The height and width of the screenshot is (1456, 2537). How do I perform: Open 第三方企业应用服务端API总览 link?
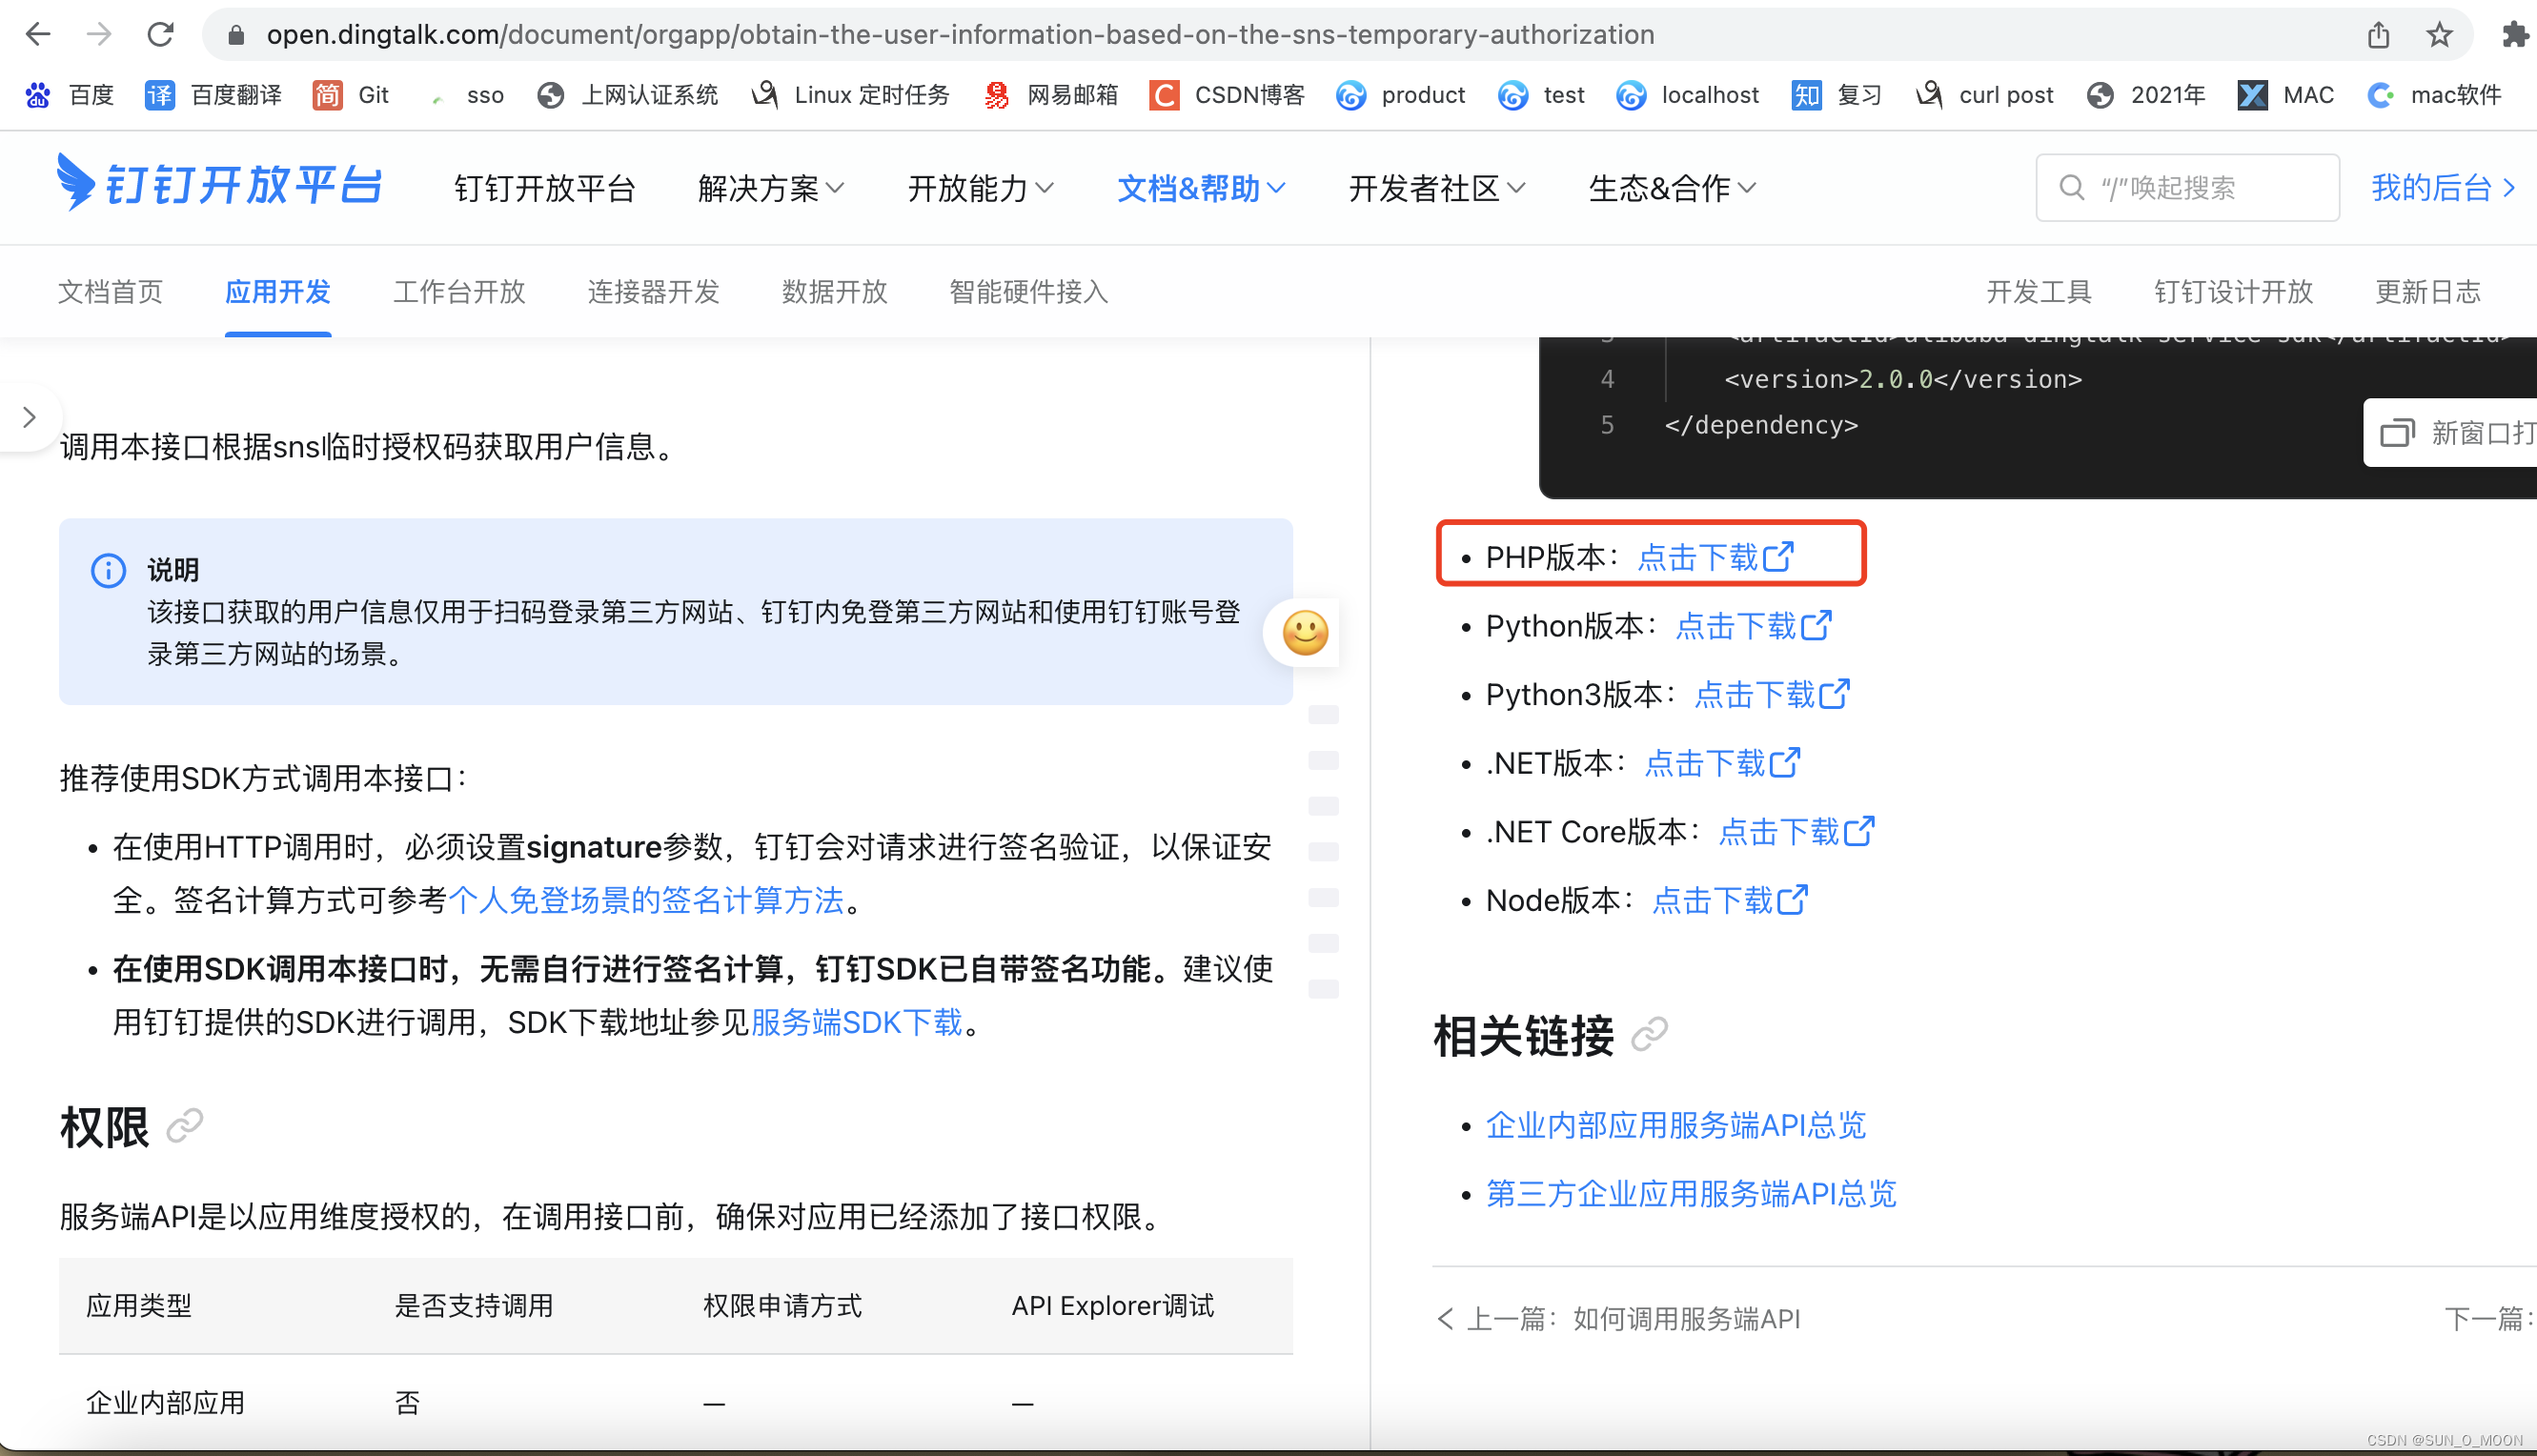click(x=1691, y=1193)
